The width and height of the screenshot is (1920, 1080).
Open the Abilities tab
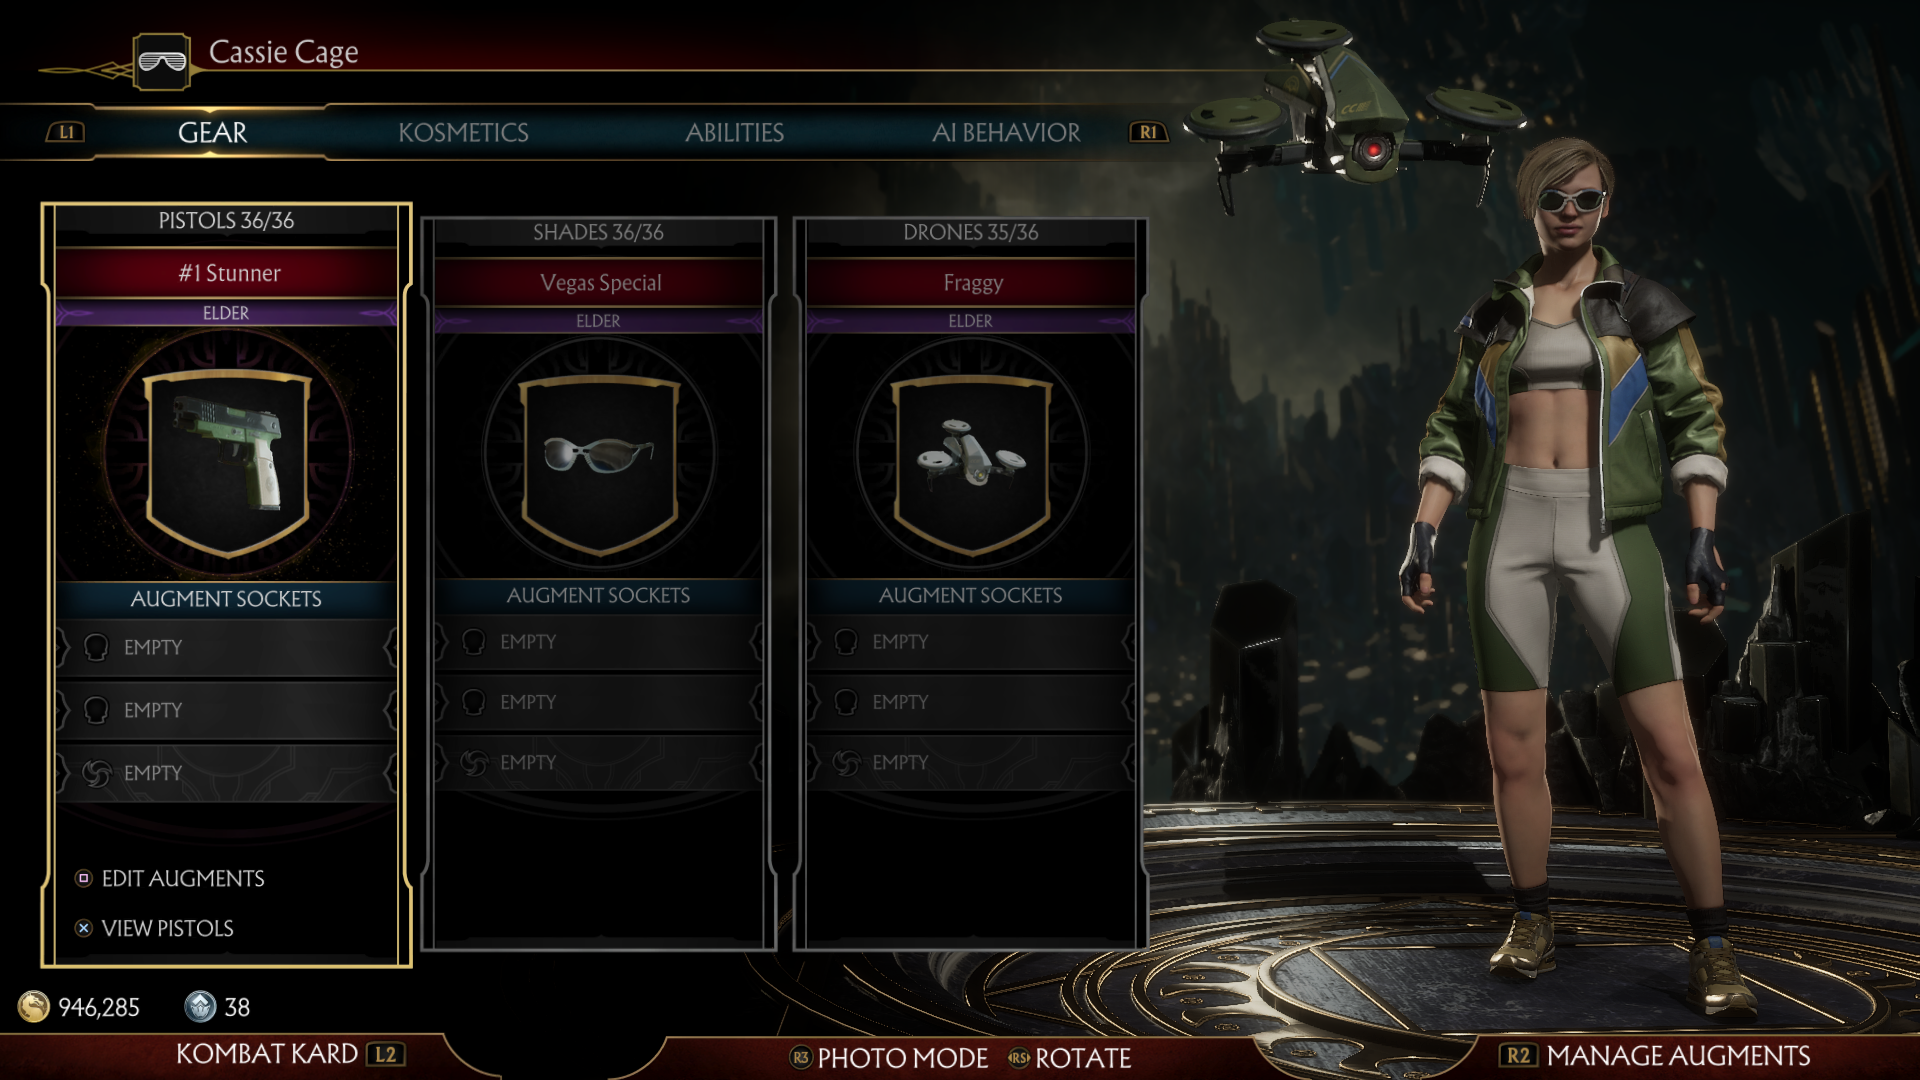pyautogui.click(x=734, y=132)
